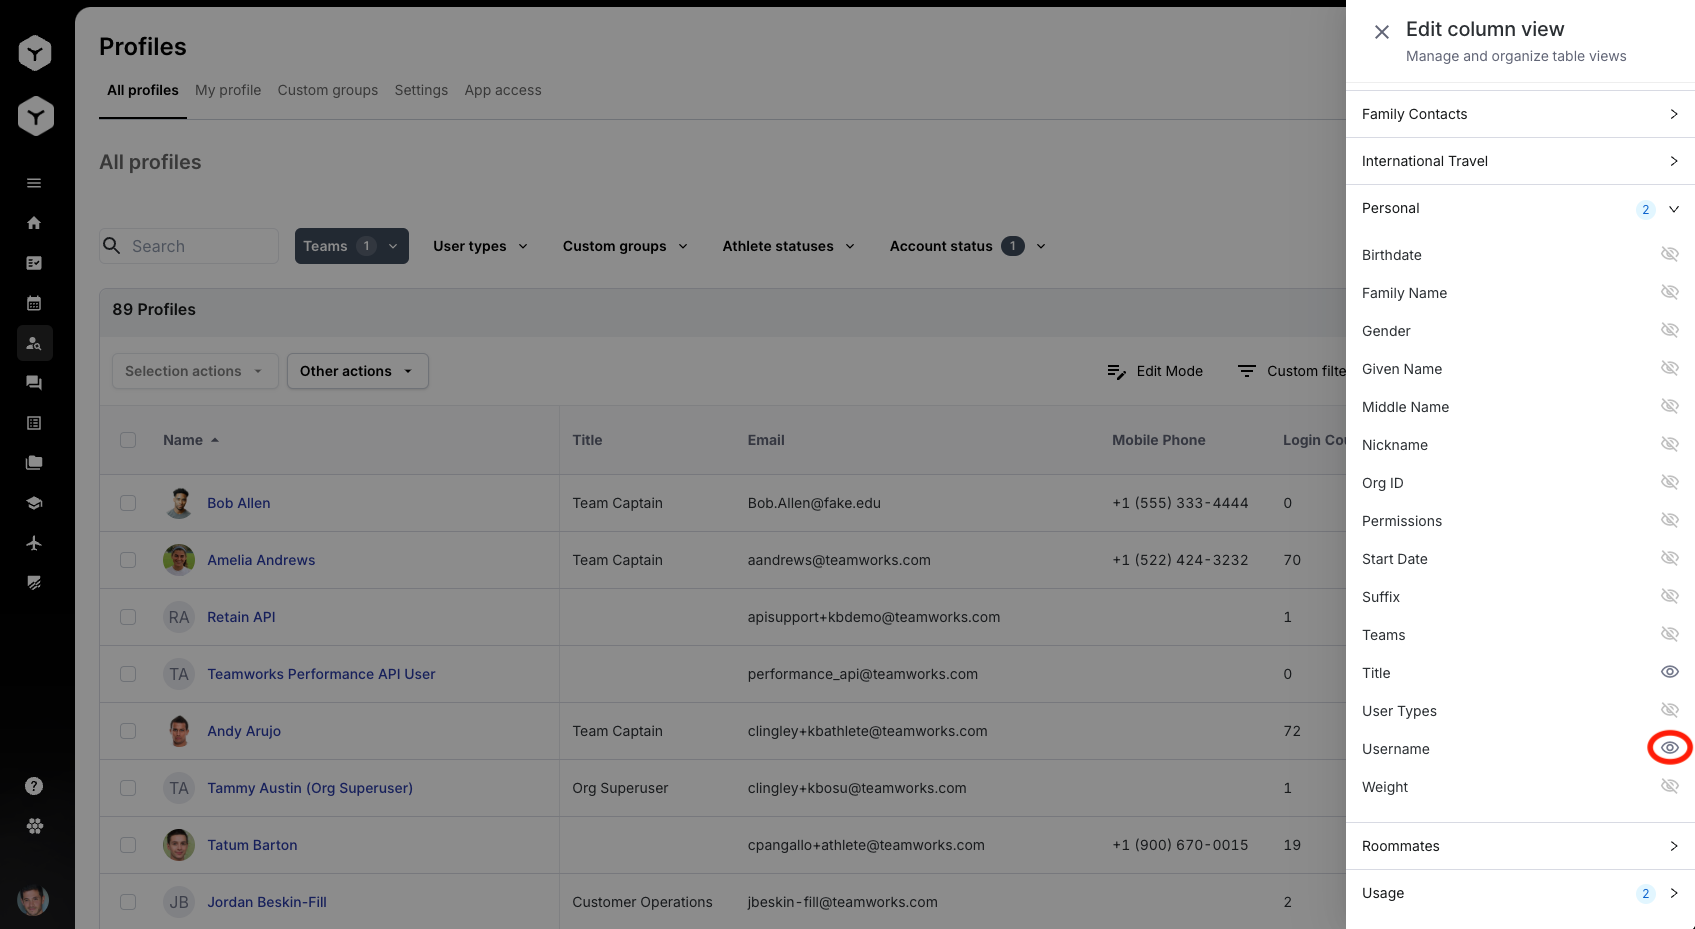Expand the Family Contacts section
The width and height of the screenshot is (1695, 929).
(x=1519, y=114)
